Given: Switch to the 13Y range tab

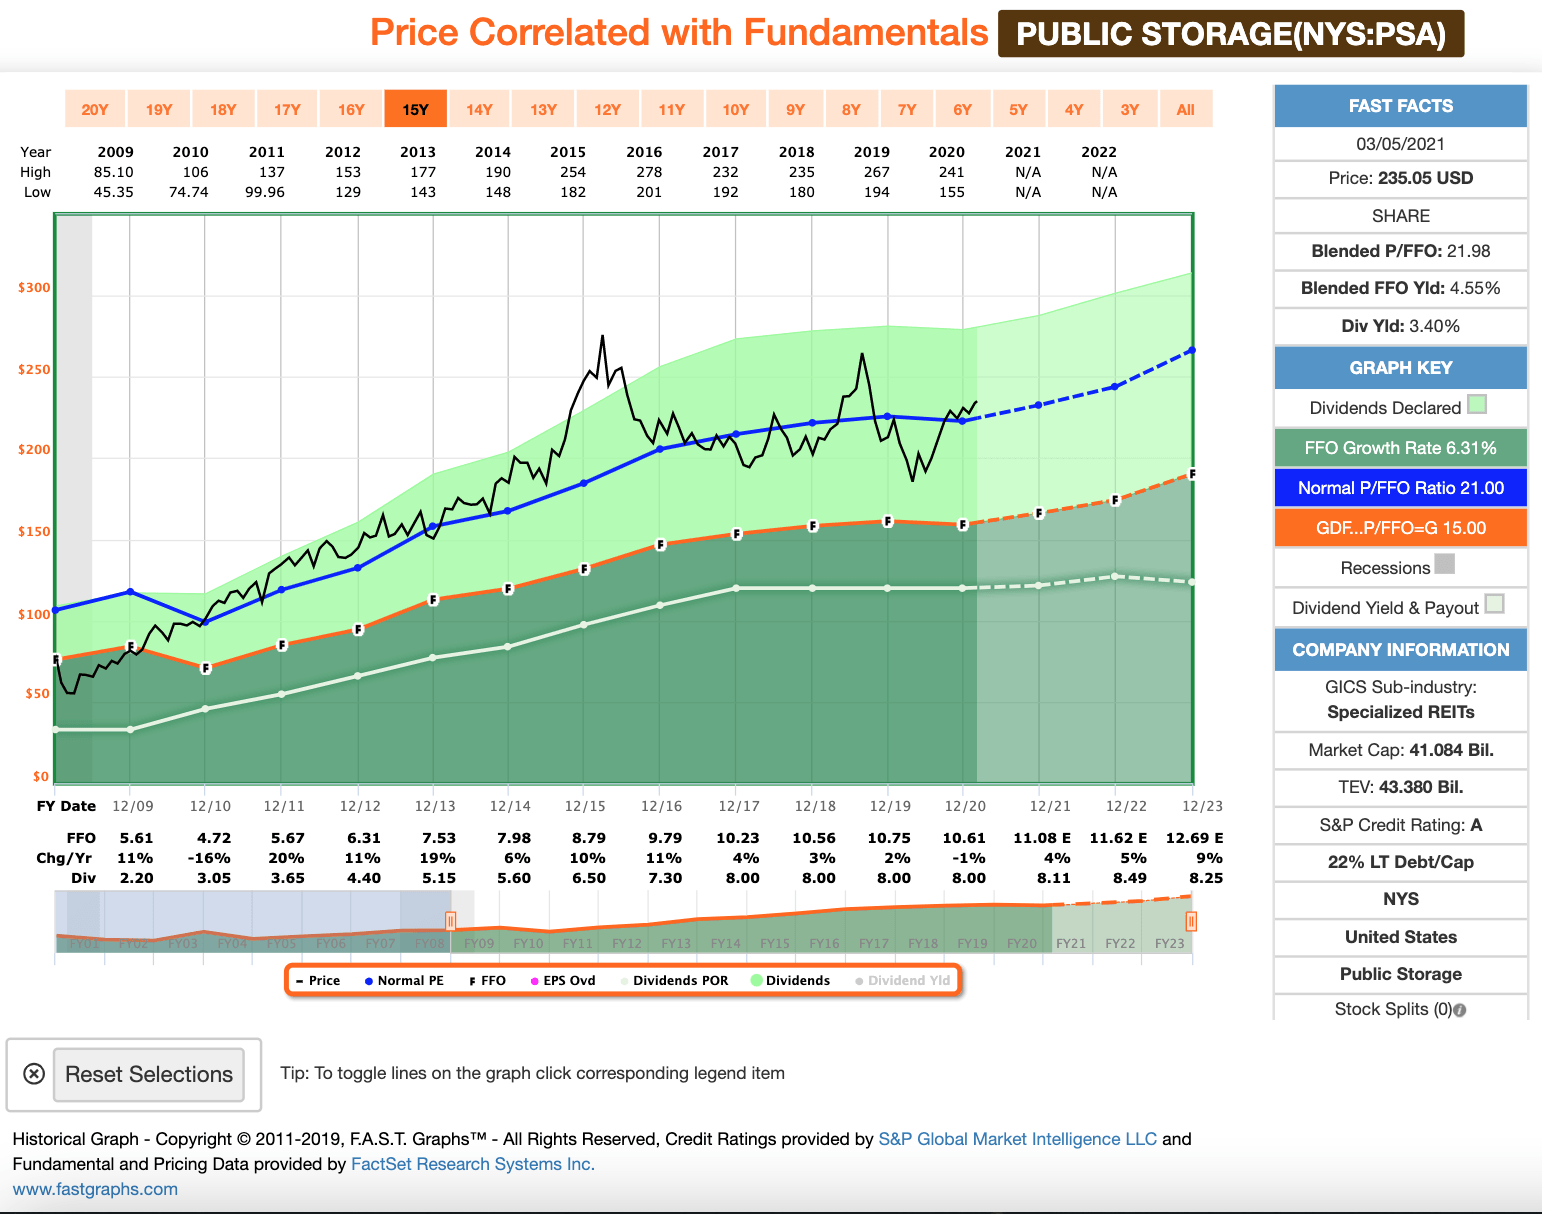Looking at the screenshot, I should click(543, 109).
